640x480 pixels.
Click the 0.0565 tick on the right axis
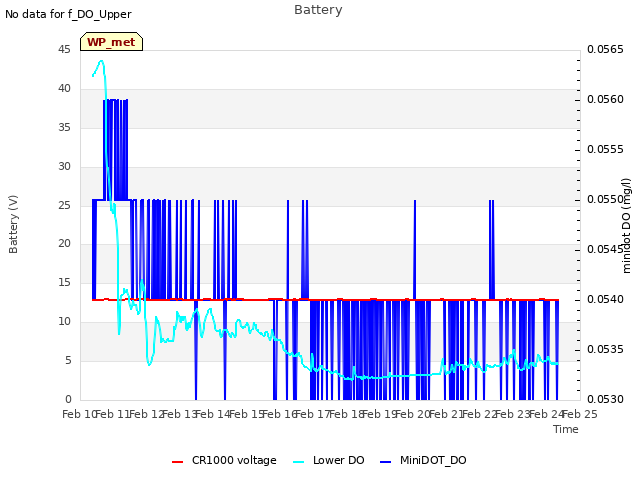[605, 50]
